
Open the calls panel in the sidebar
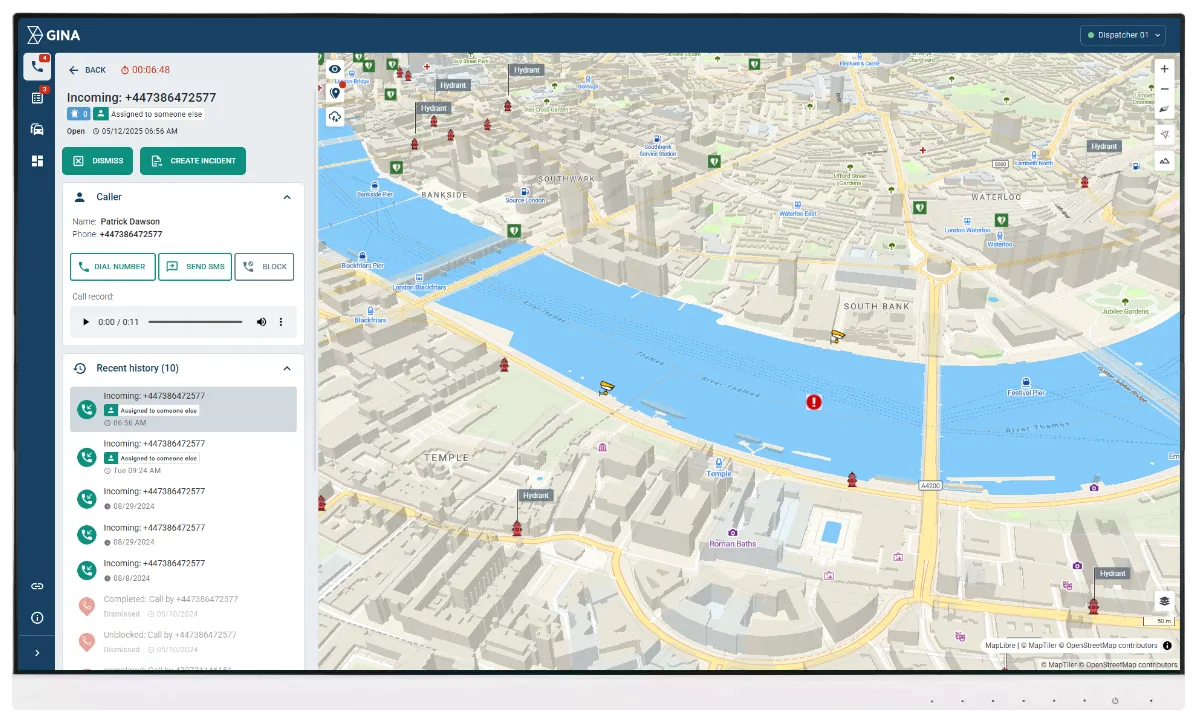pos(37,67)
